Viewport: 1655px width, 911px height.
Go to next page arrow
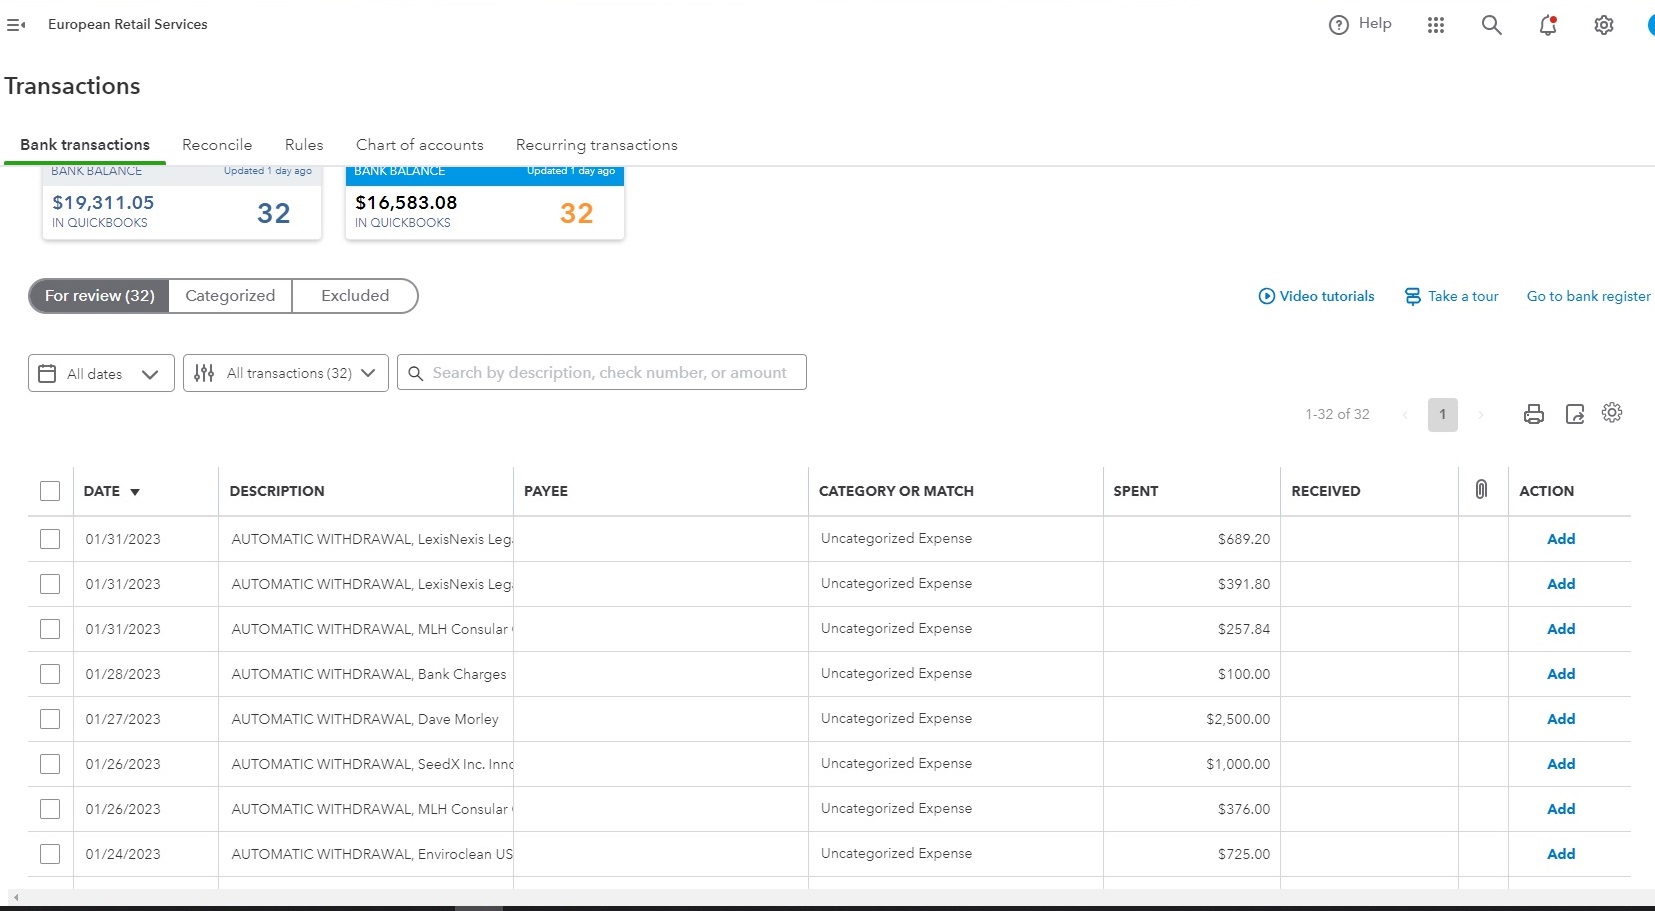[x=1480, y=414]
